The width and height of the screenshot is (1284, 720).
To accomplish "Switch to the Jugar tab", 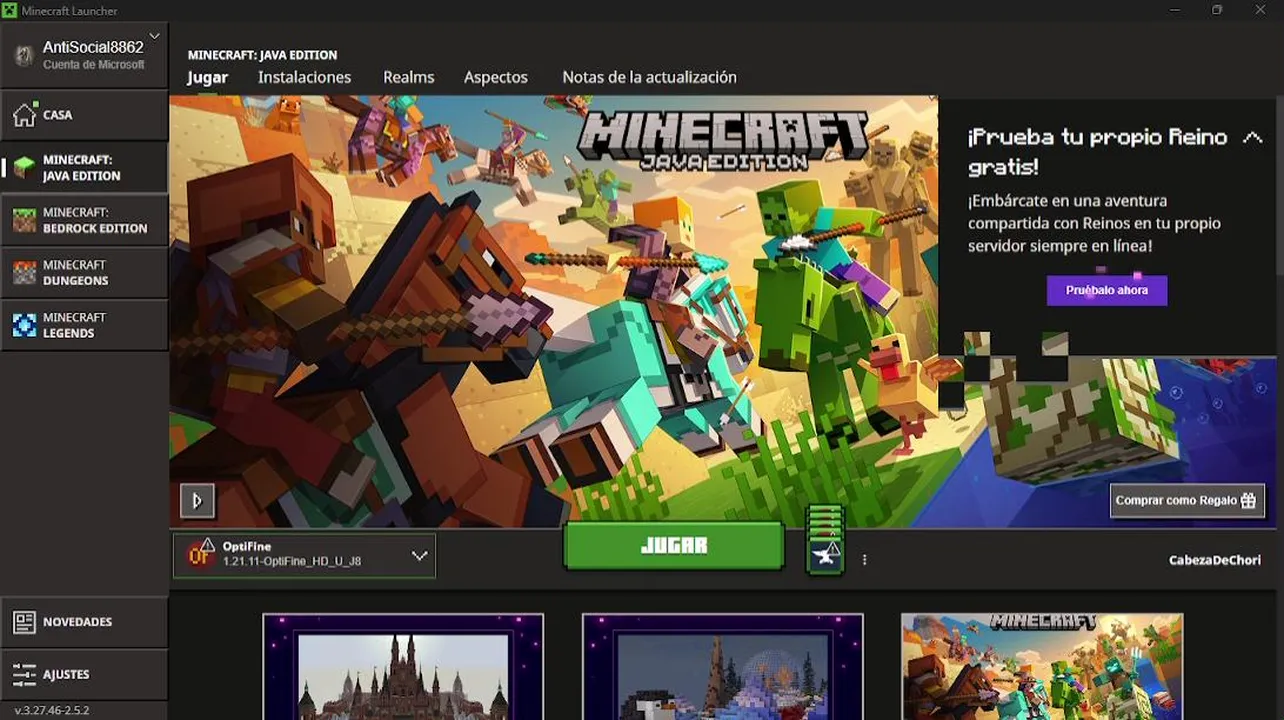I will (207, 77).
